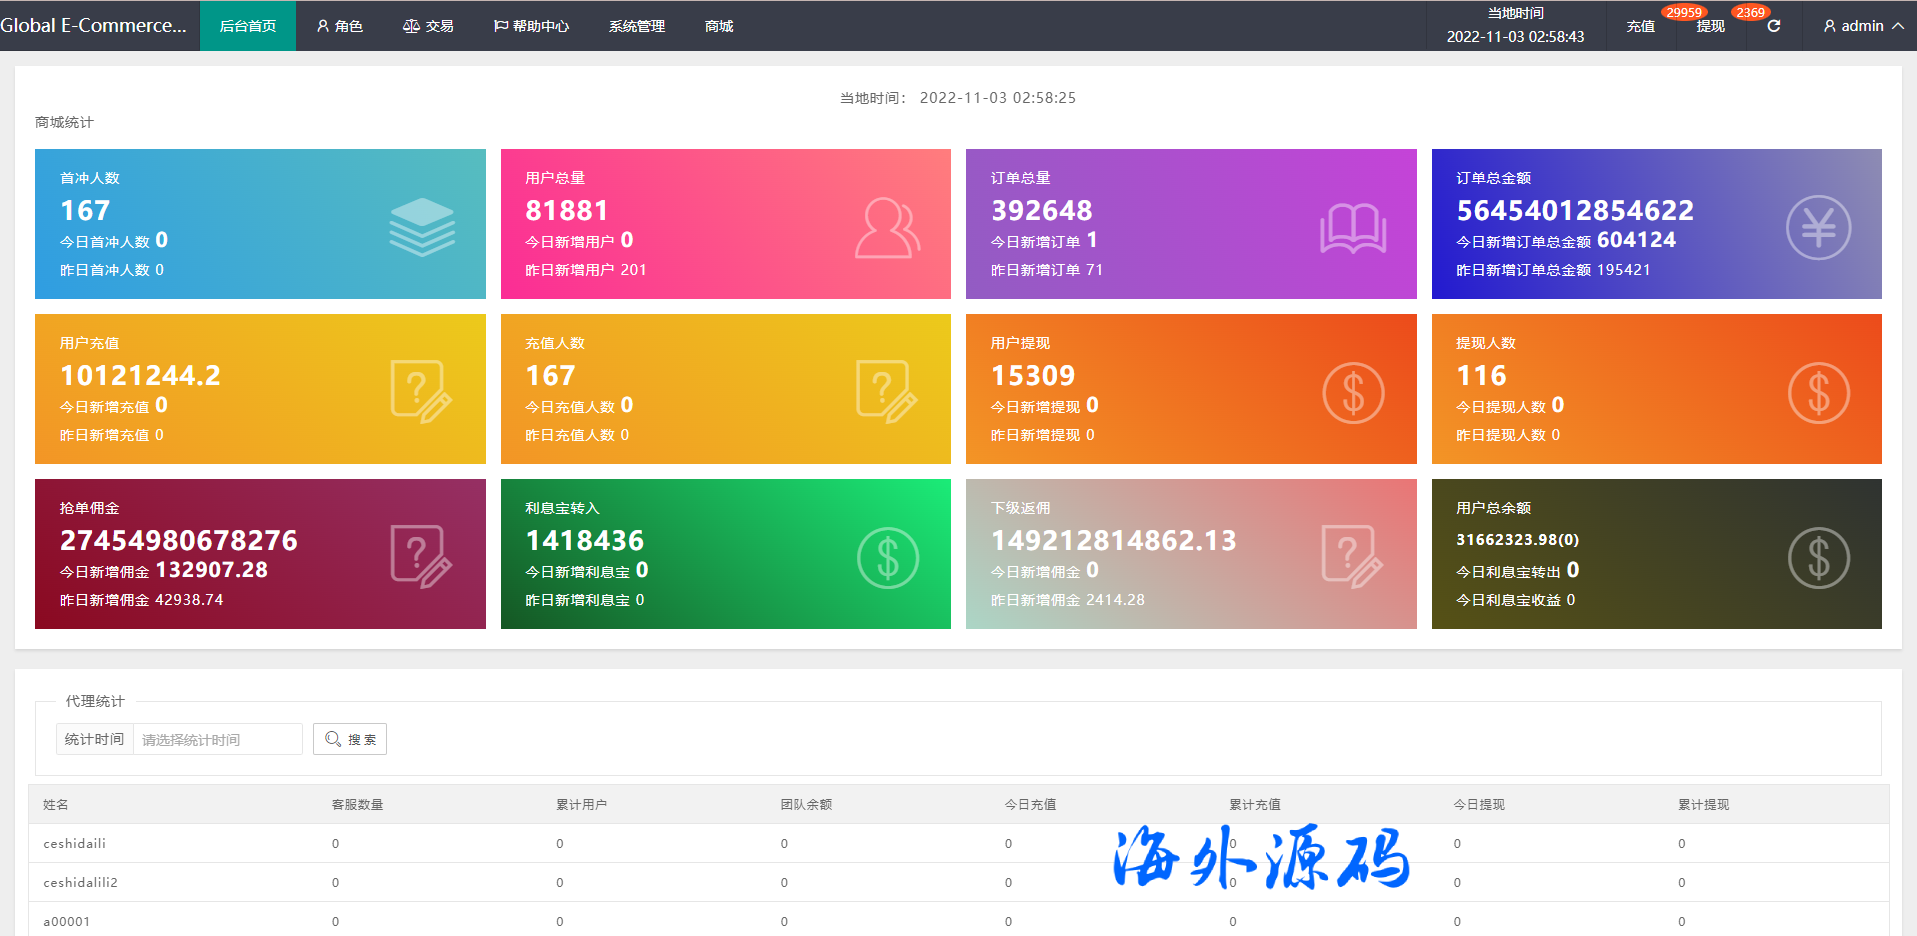
Task: Open the 交易 menu
Action: [x=428, y=26]
